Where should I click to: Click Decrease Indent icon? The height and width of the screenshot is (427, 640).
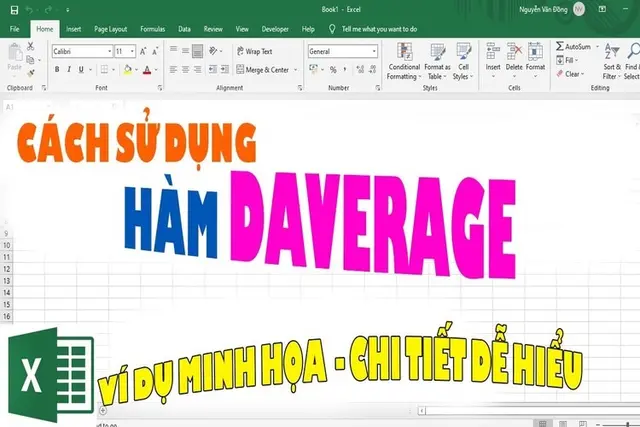[213, 69]
